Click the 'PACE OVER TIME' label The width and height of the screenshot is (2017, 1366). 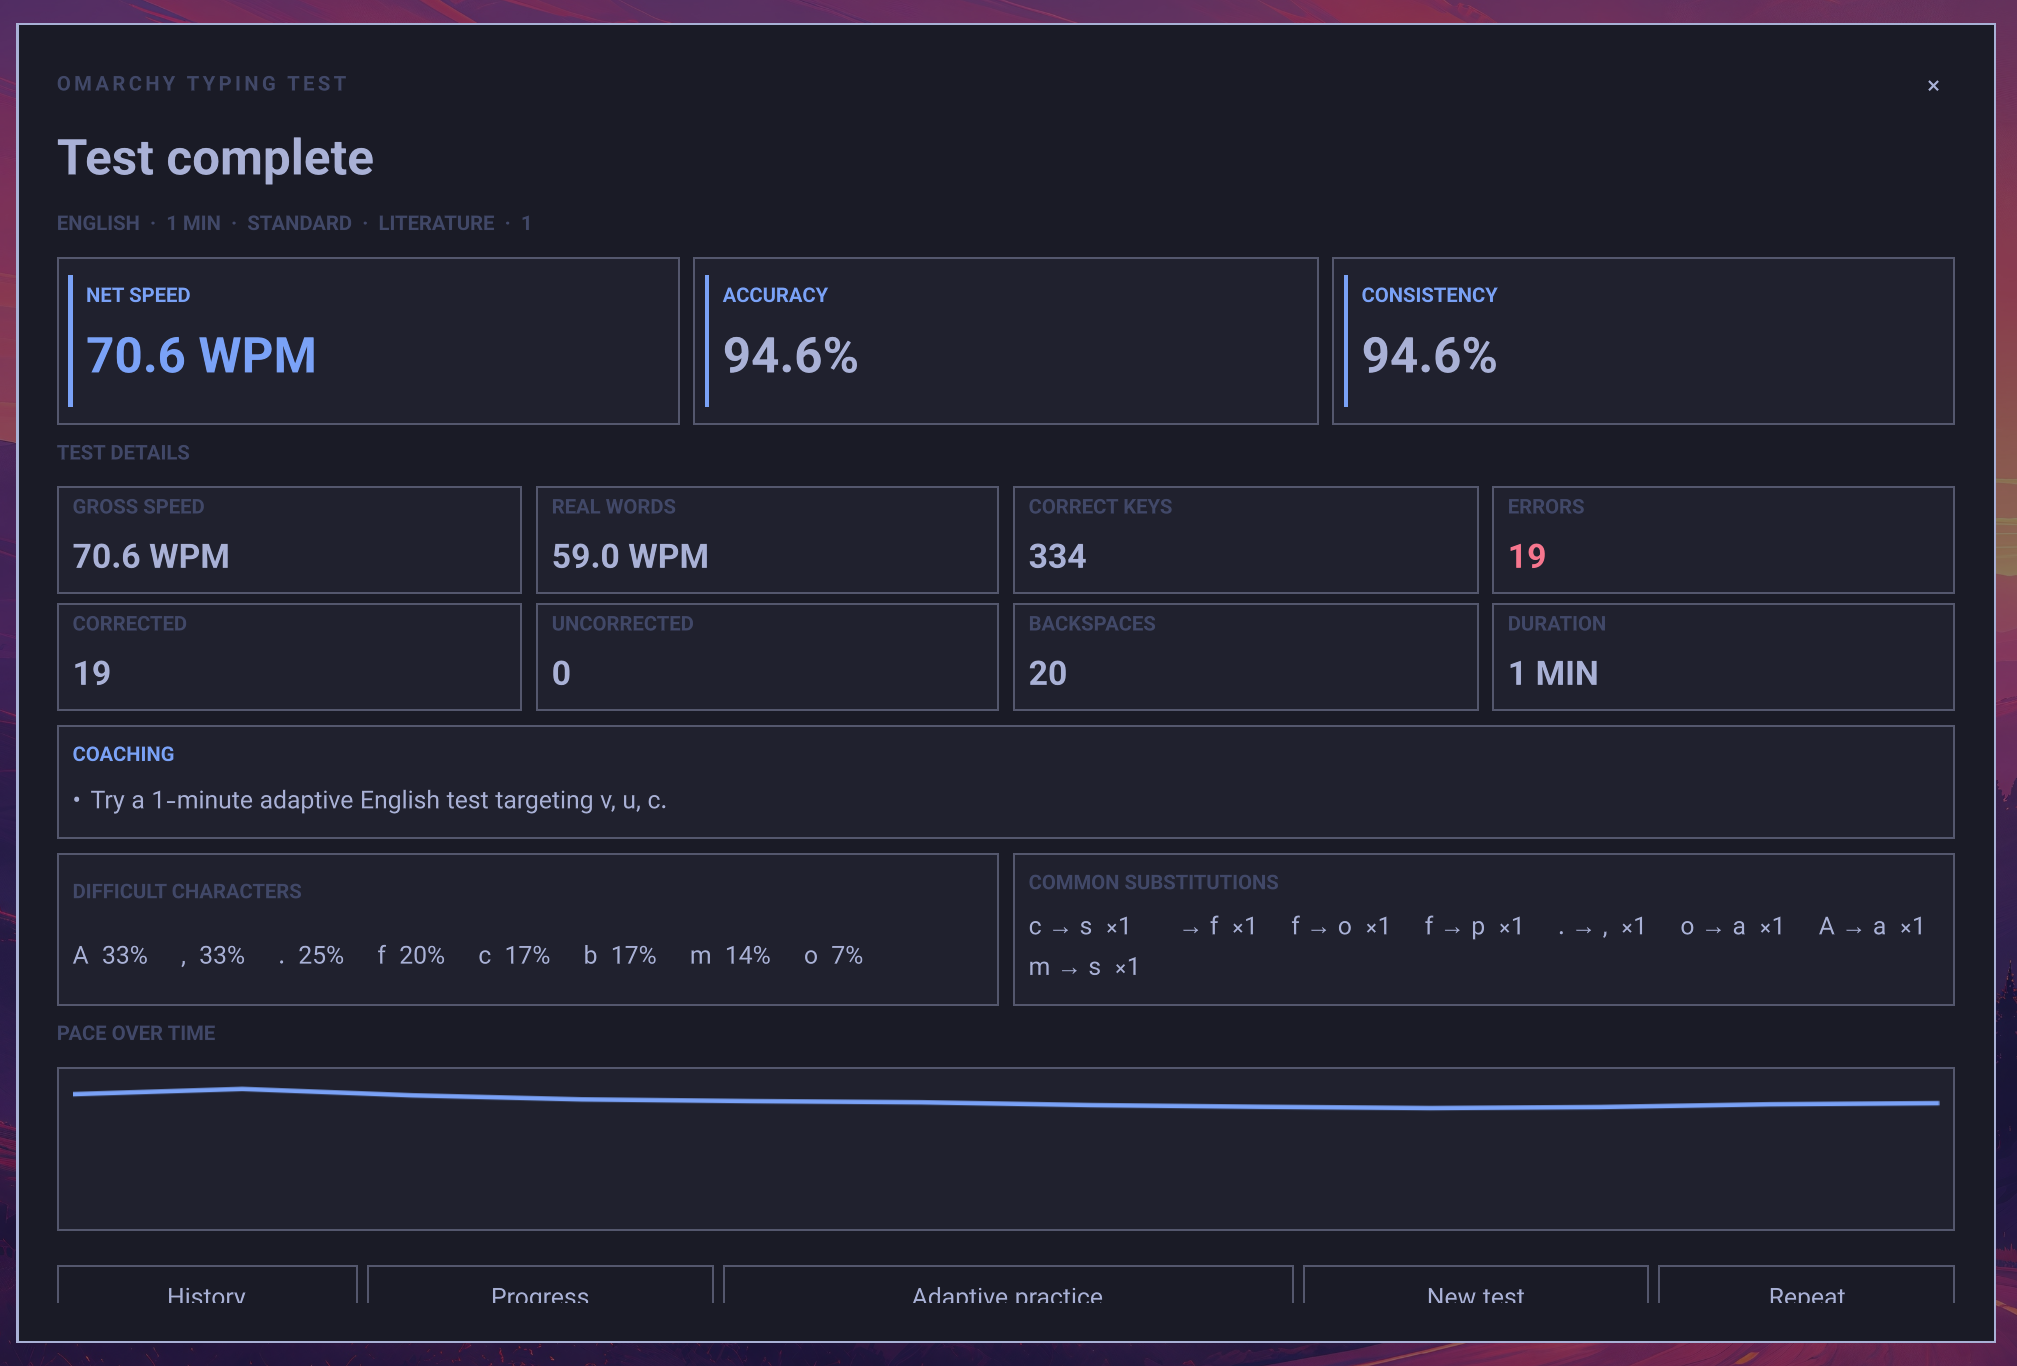pyautogui.click(x=136, y=1033)
